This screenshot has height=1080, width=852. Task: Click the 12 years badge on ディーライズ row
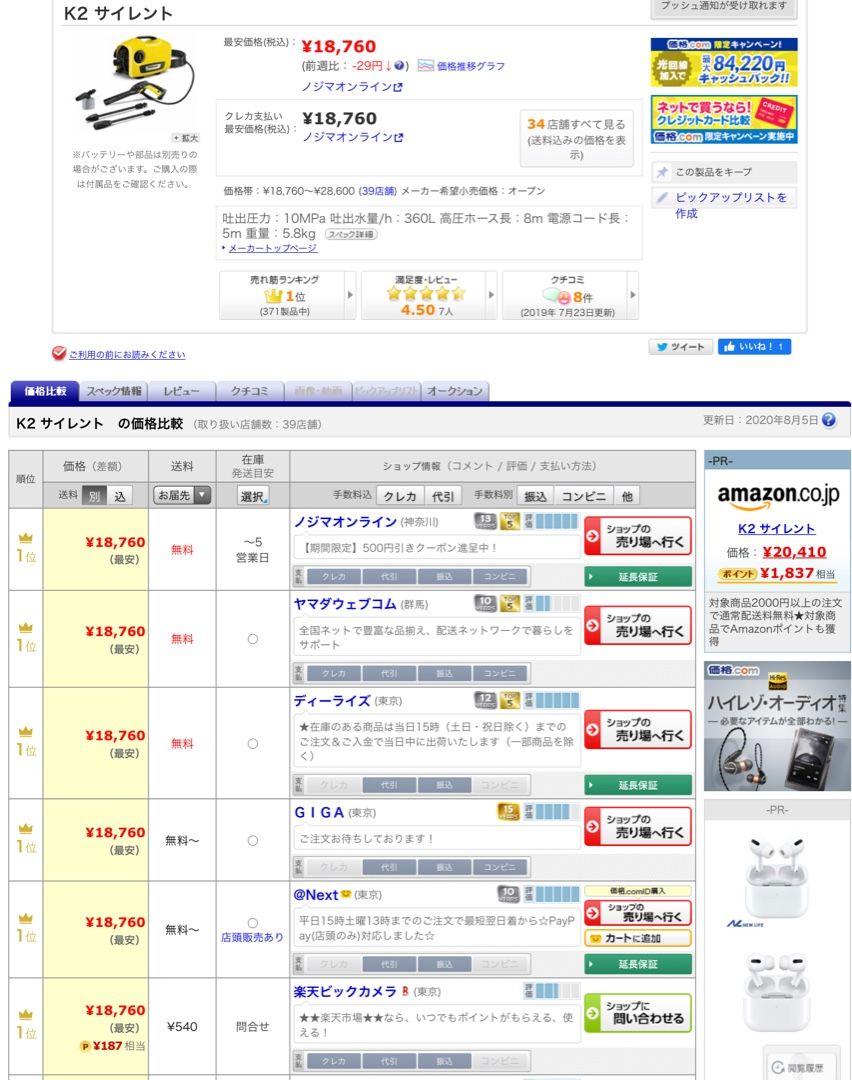click(486, 700)
